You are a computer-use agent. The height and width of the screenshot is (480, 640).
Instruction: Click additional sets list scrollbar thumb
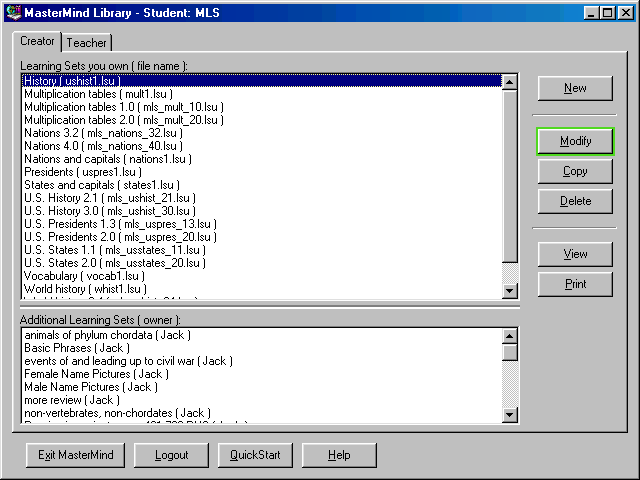coord(509,352)
